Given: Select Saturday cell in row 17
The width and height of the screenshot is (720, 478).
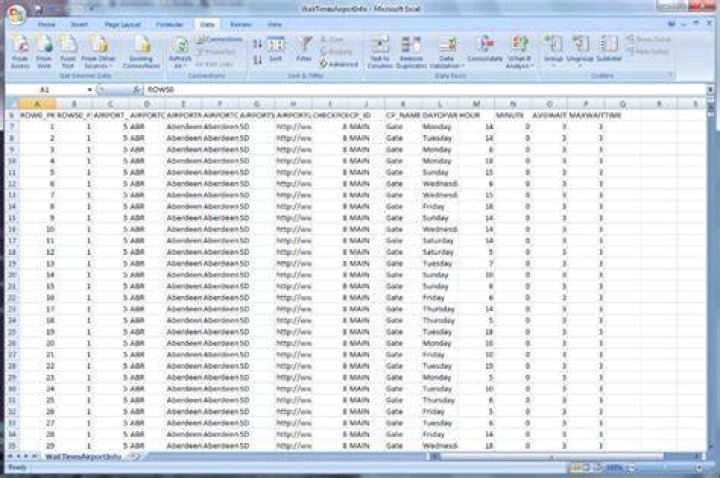Looking at the screenshot, I should 439,241.
